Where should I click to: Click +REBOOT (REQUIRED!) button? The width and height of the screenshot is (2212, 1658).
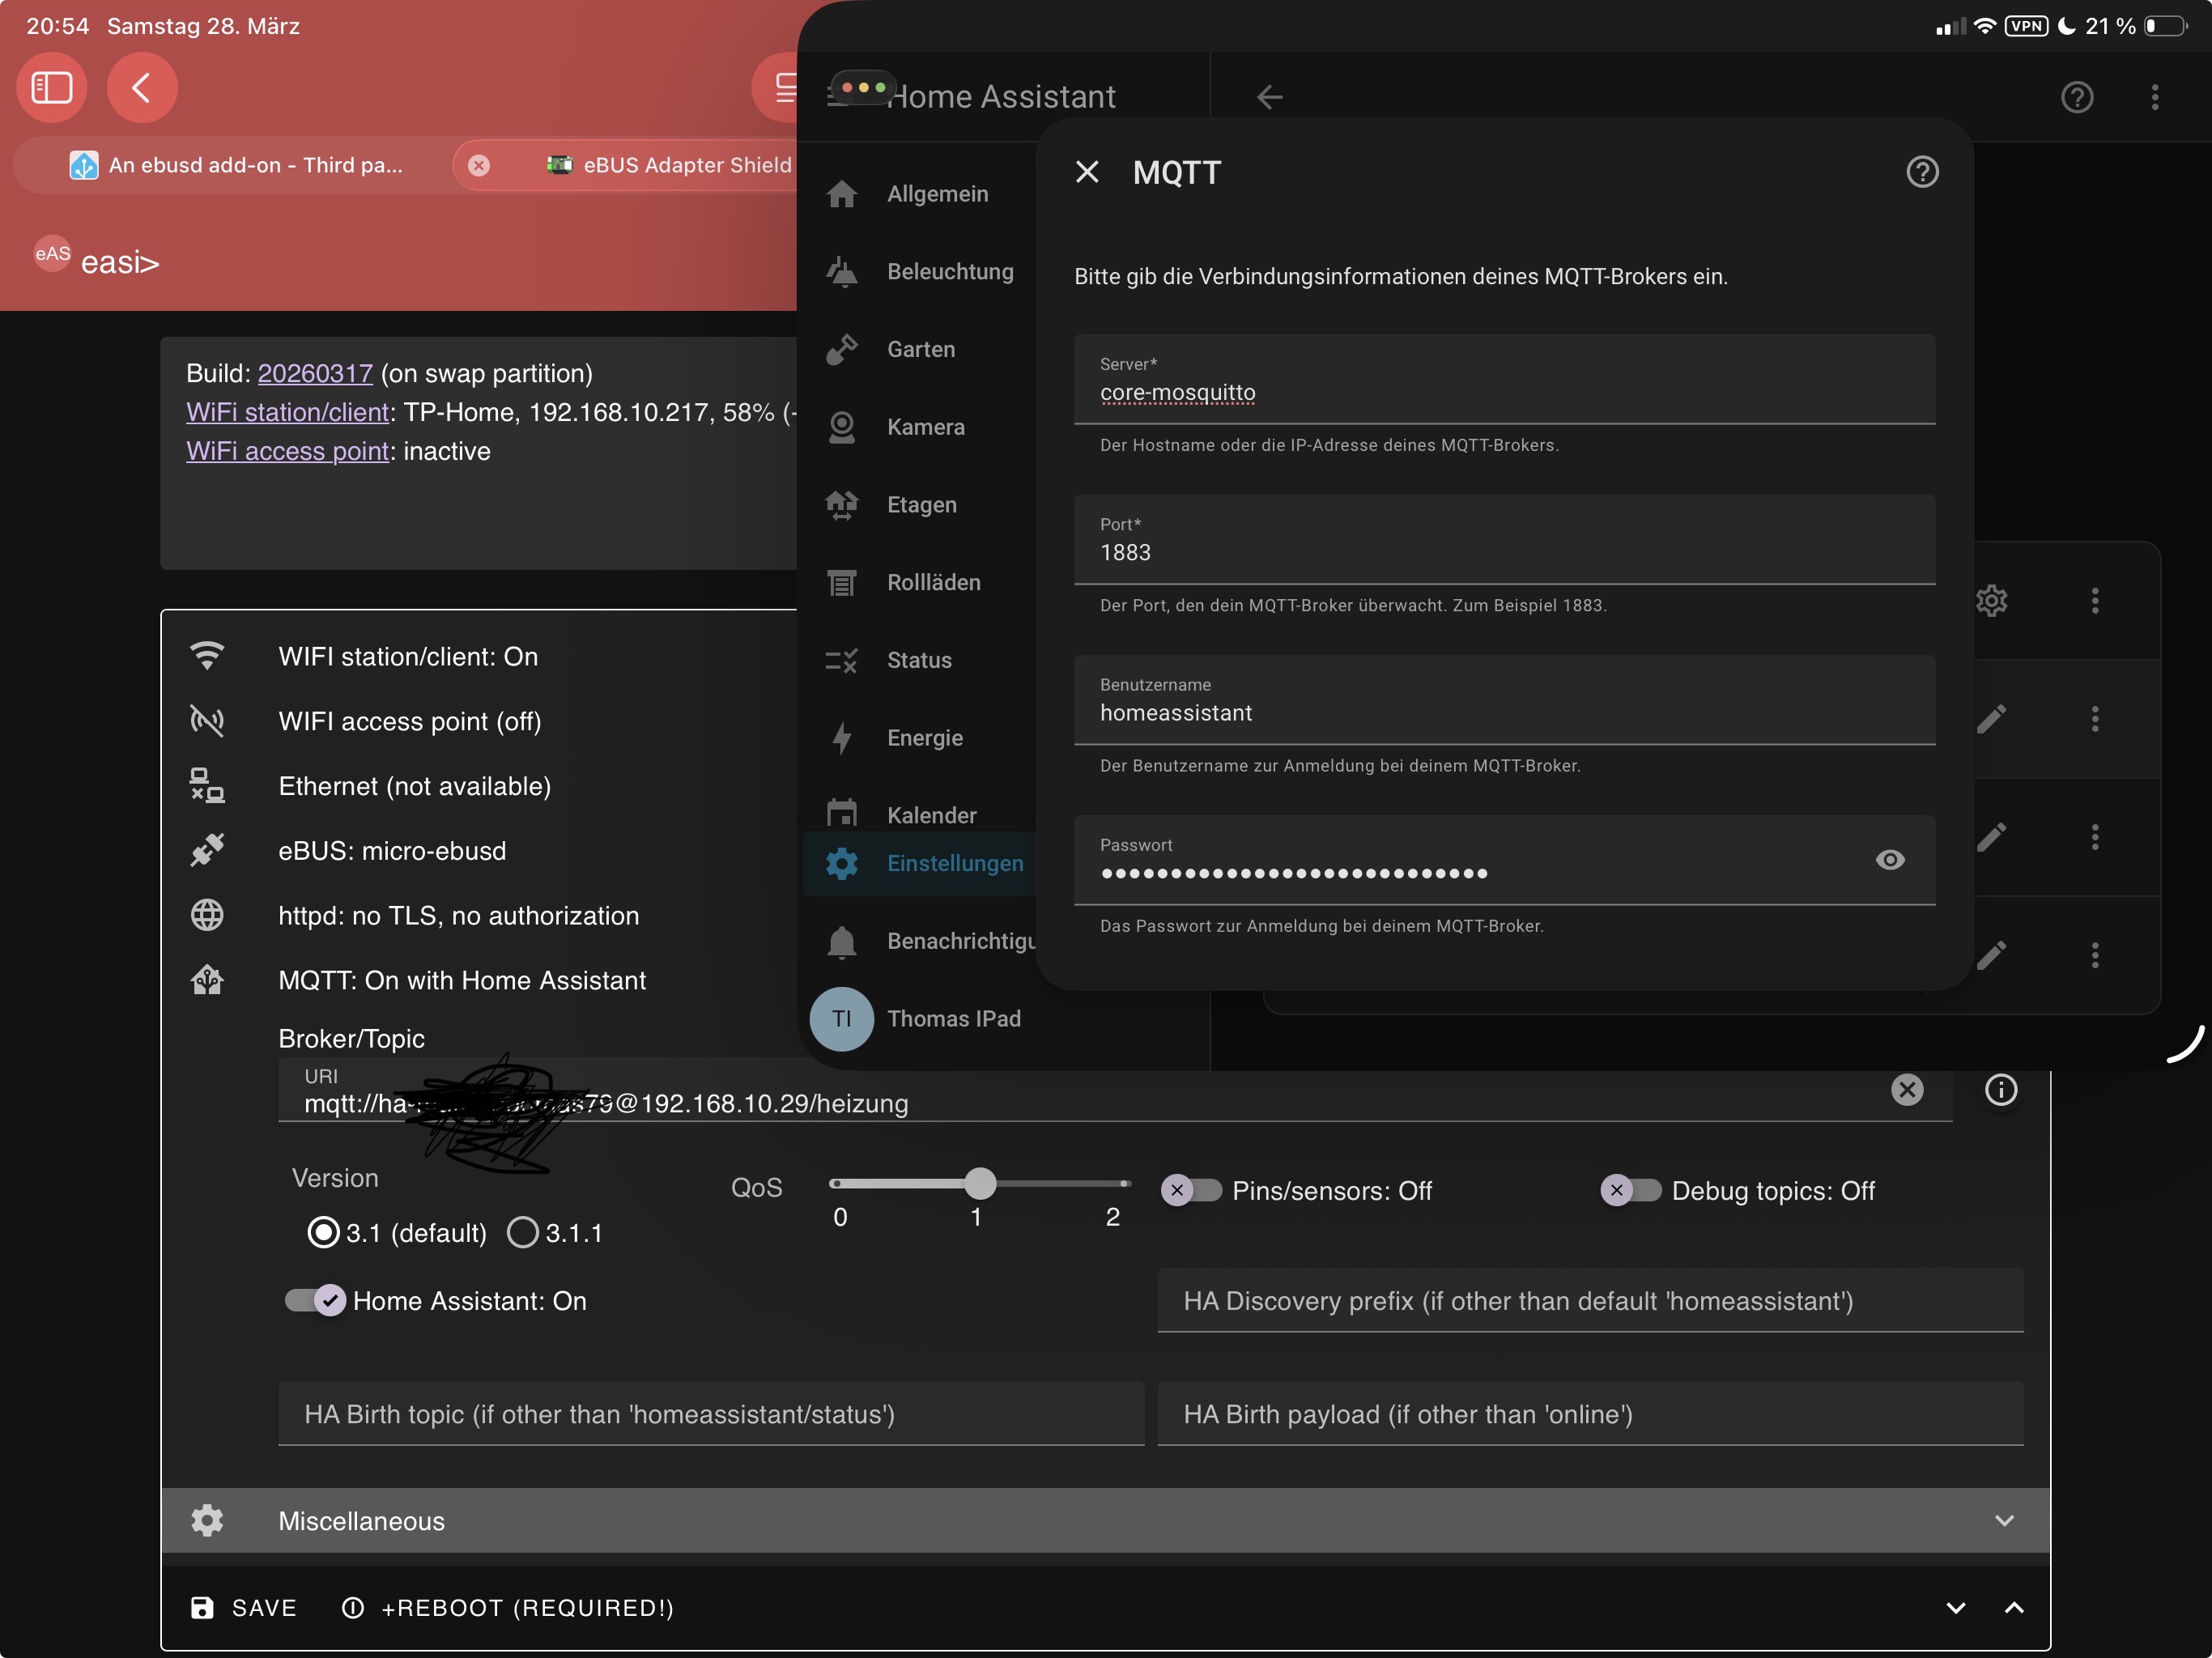point(508,1607)
